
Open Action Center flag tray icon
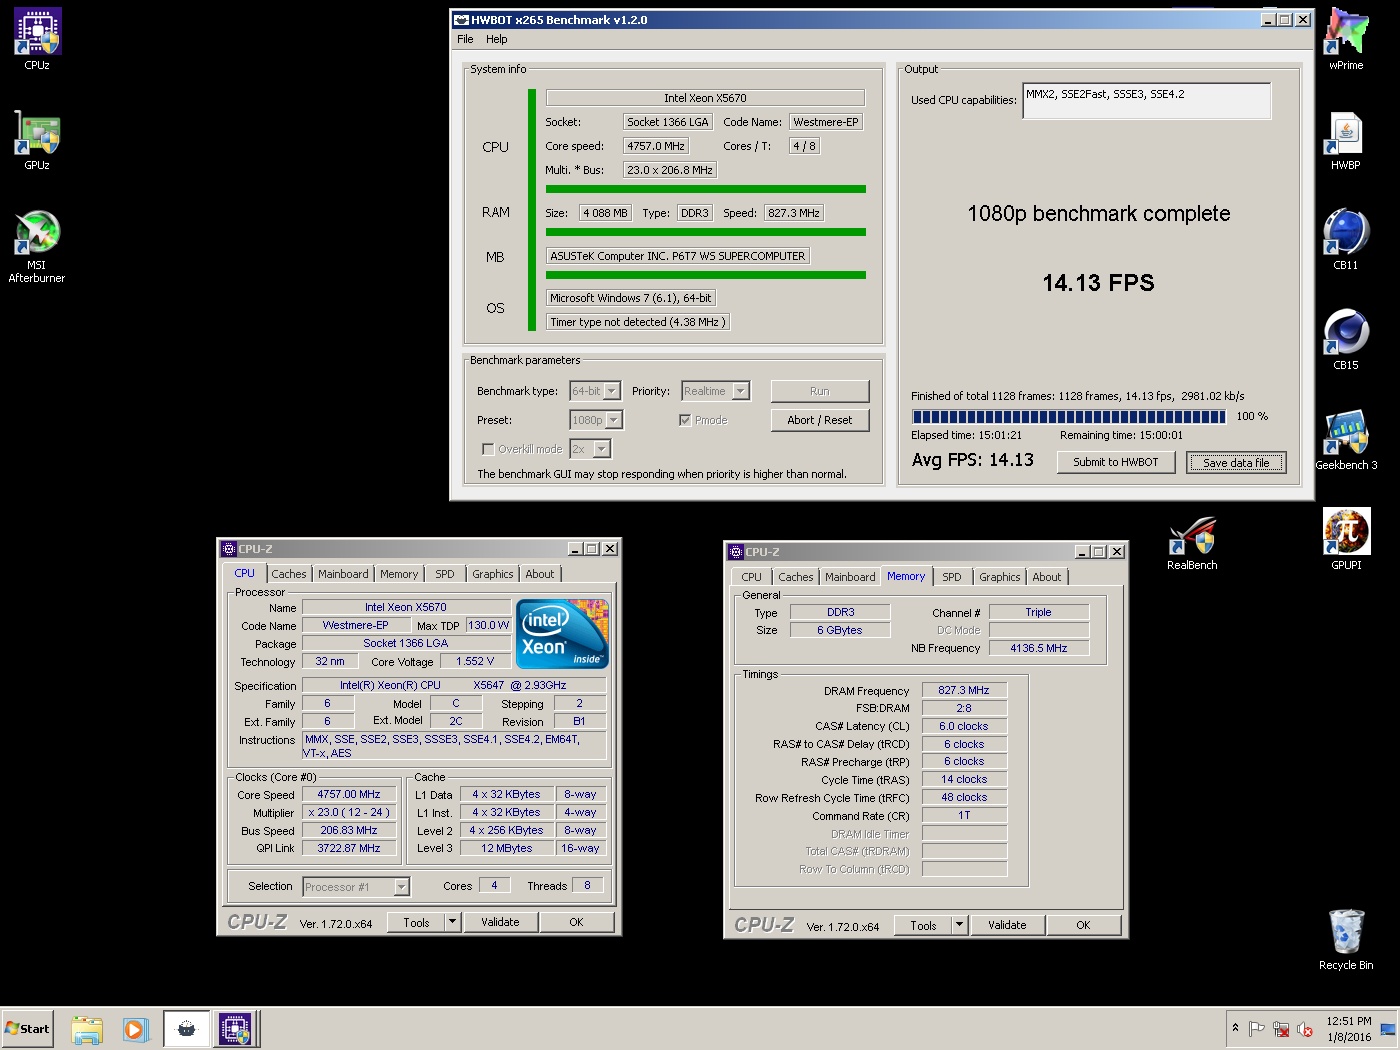pyautogui.click(x=1257, y=1029)
